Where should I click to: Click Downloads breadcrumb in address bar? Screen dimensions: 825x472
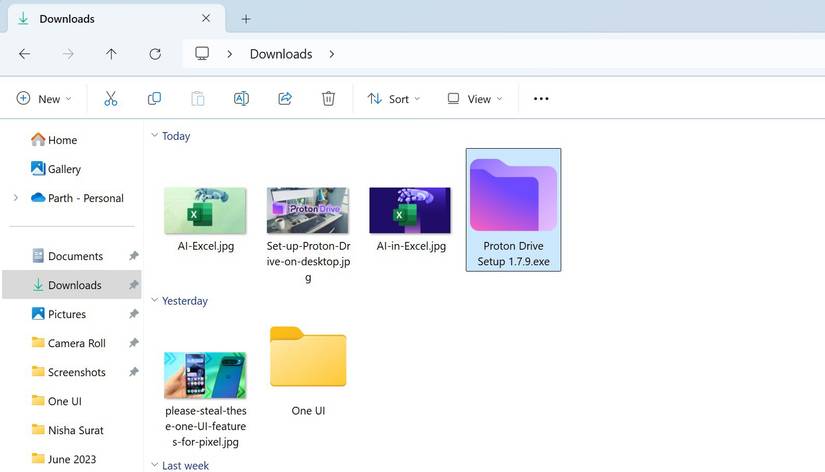coord(281,54)
